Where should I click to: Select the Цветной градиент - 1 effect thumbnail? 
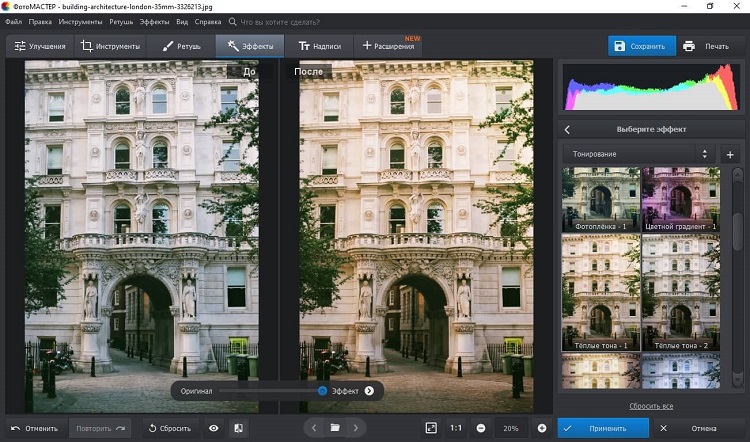(x=680, y=198)
